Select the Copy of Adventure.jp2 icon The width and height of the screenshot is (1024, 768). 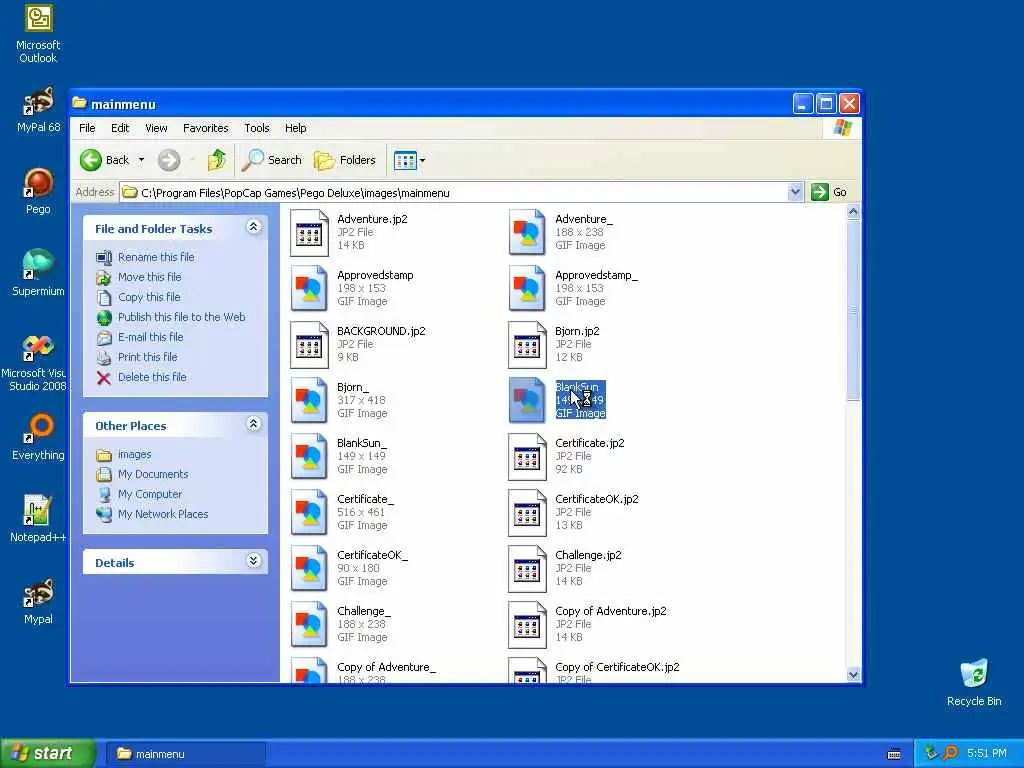click(527, 625)
